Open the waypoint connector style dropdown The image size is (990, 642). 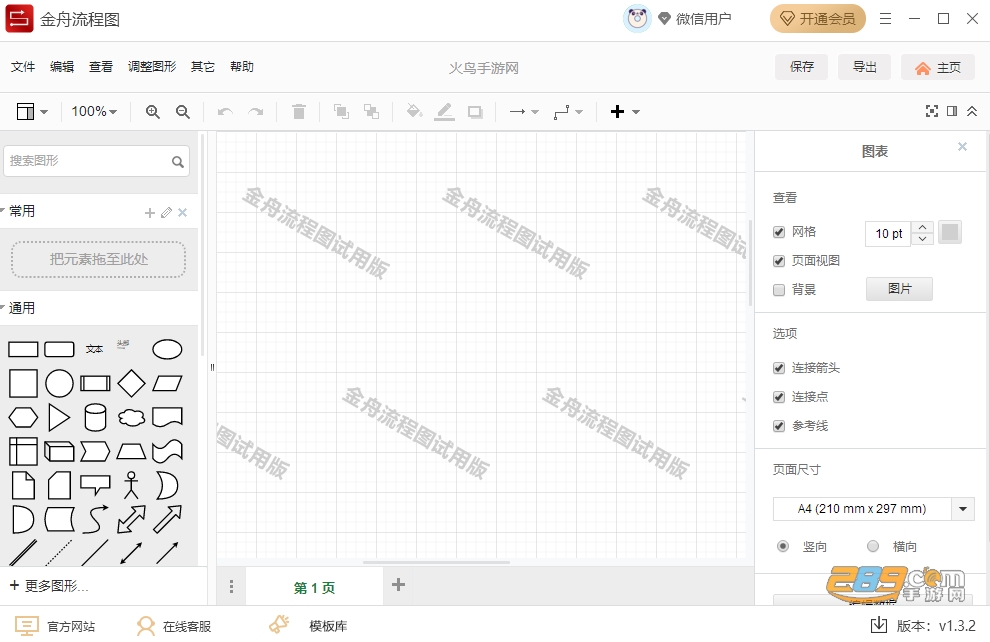tap(568, 112)
